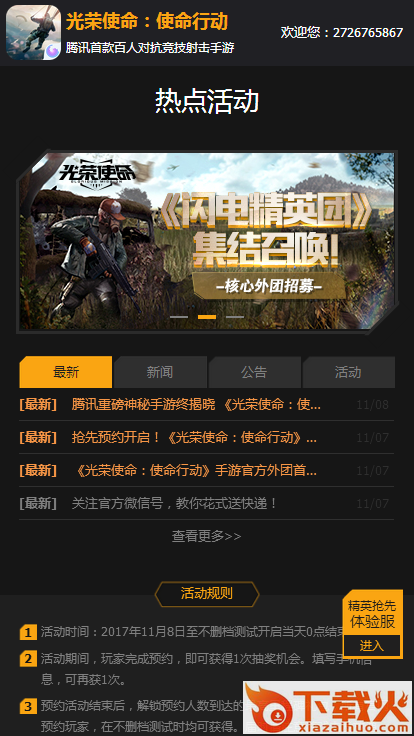414x736 pixels.
Task: Select first carousel indicator dash
Action: [x=179, y=317]
